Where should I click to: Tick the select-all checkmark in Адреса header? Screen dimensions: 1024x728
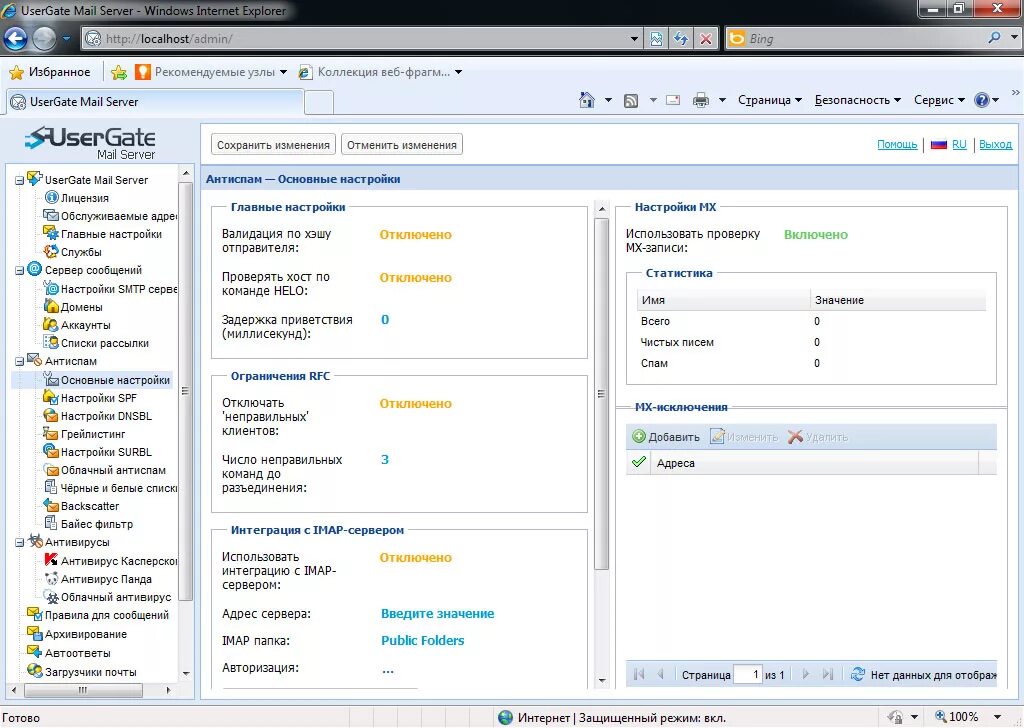click(639, 462)
